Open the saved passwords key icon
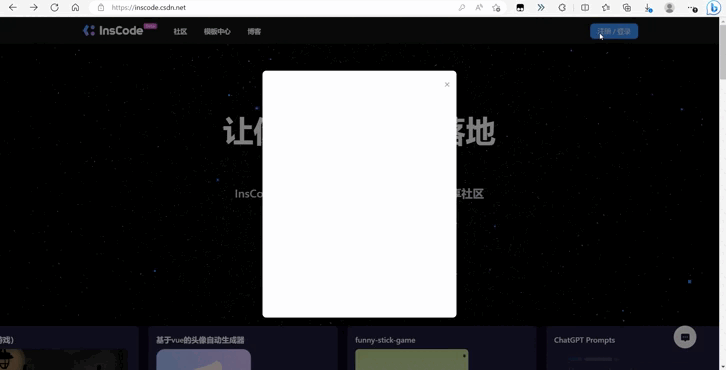The height and width of the screenshot is (370, 726). pos(462,7)
